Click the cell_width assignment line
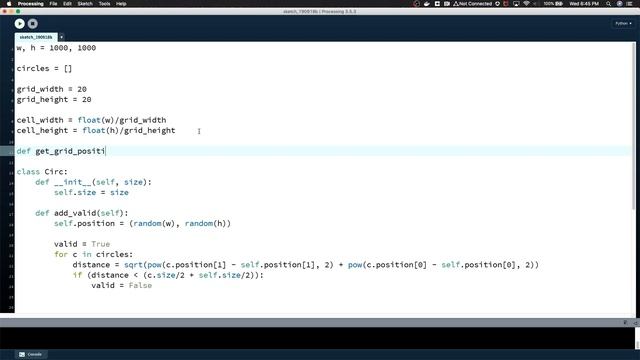Image resolution: width=640 pixels, height=360 pixels. coord(91,120)
